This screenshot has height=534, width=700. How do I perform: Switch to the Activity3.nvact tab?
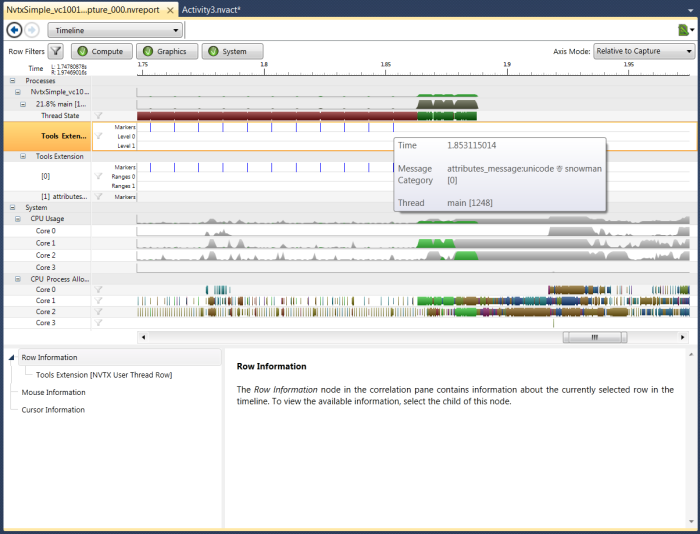(217, 9)
